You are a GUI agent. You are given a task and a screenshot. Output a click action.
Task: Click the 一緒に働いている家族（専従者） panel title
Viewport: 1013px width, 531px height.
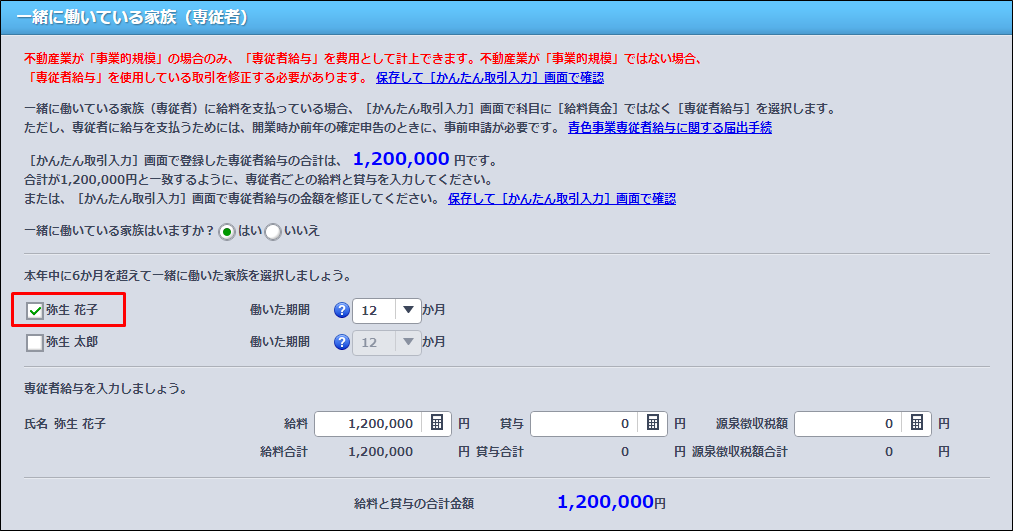click(x=132, y=17)
